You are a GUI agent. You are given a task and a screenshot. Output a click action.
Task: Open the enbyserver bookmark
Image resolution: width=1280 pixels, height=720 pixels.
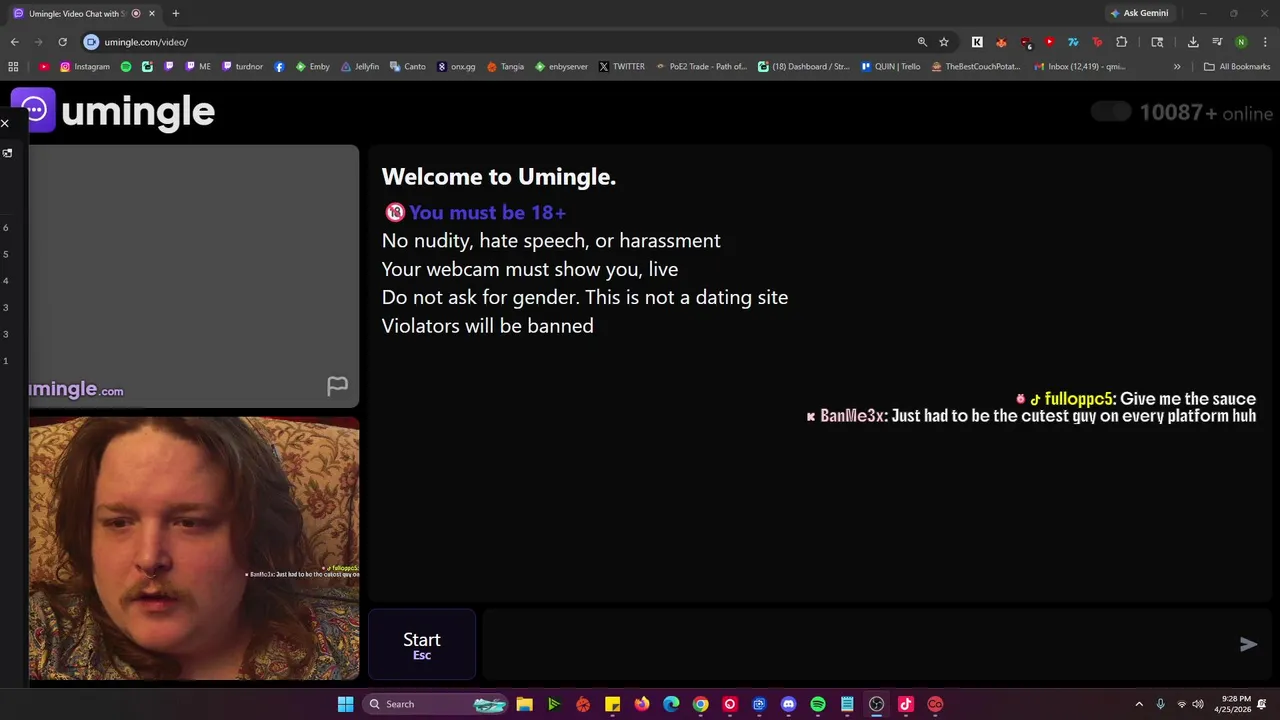point(561,67)
